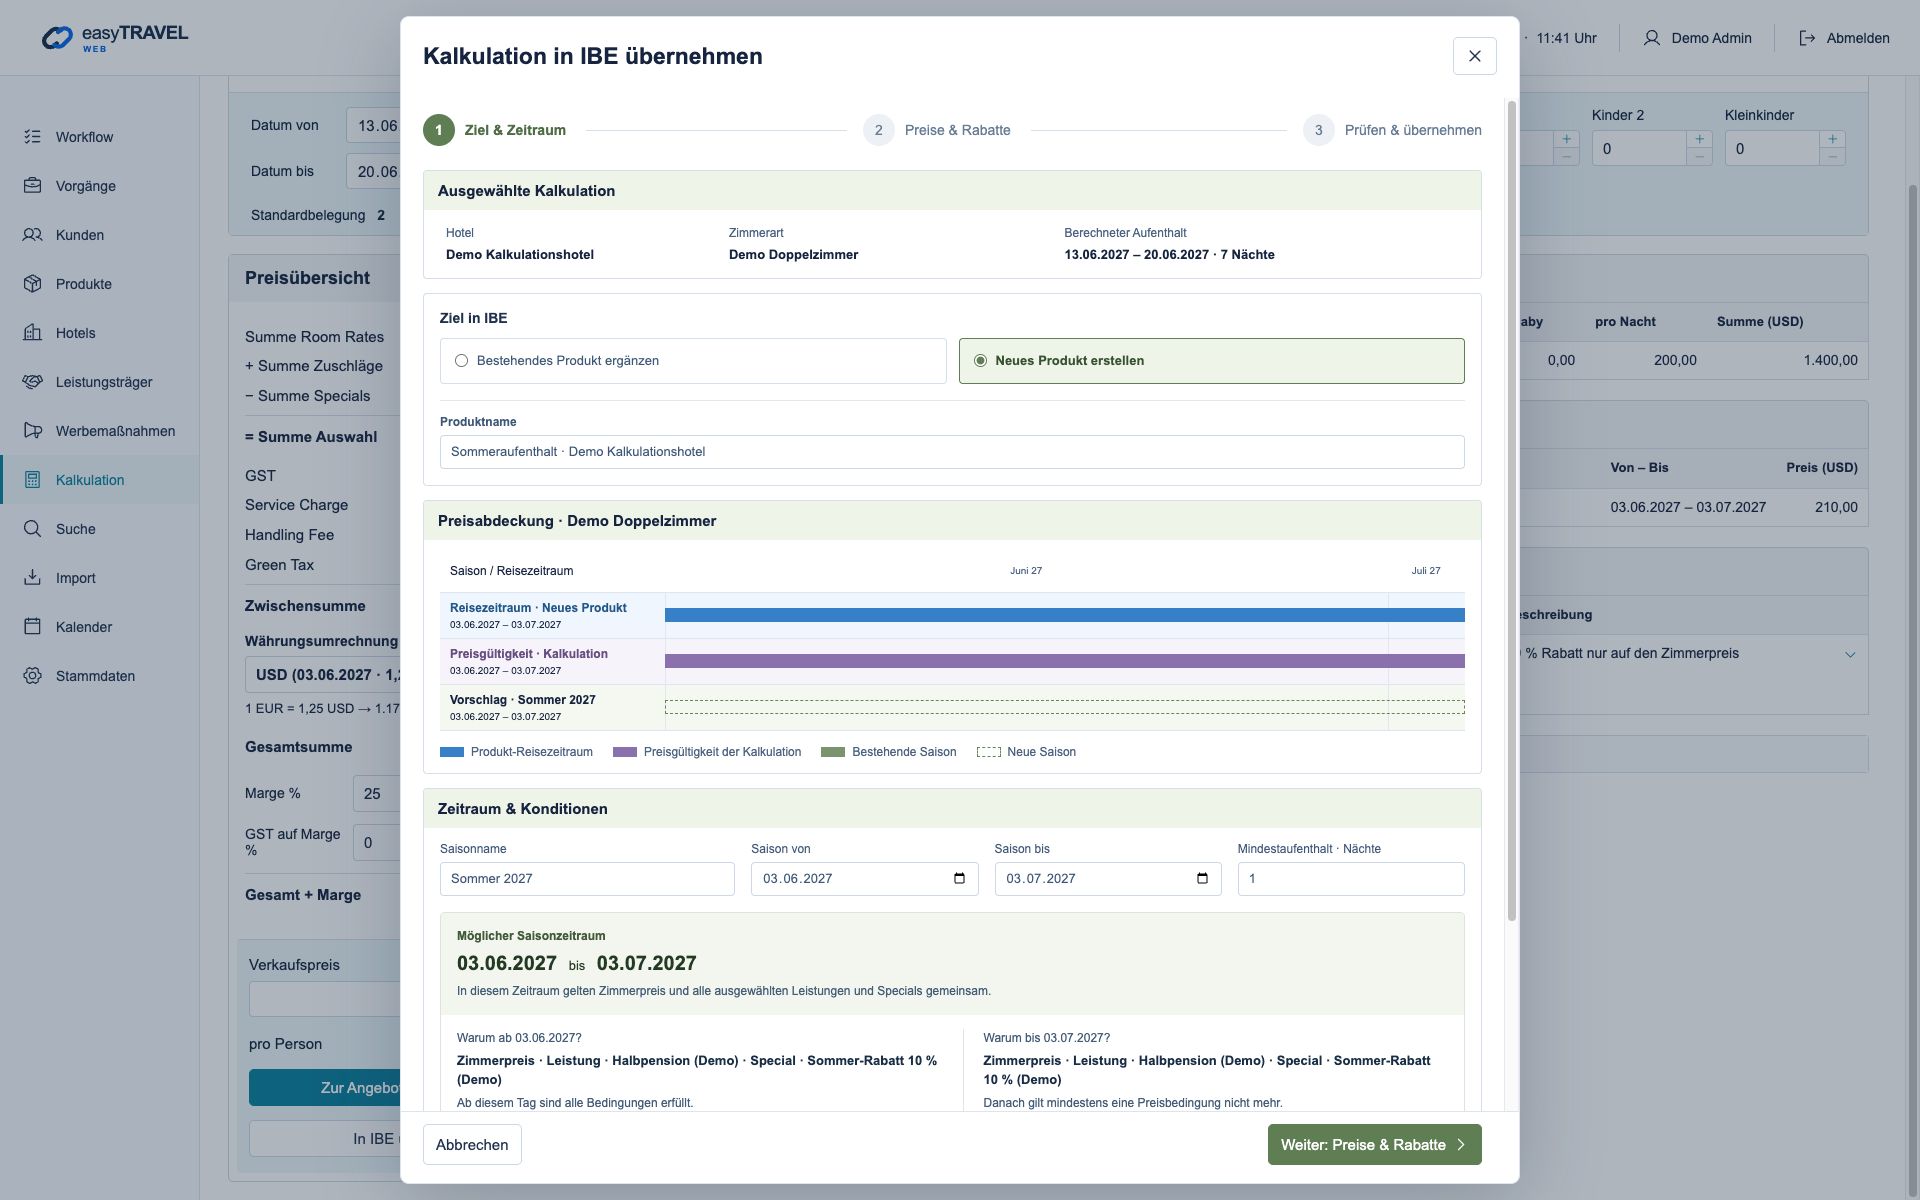
Task: Click the Demo Admin user icon
Action: (x=1651, y=38)
